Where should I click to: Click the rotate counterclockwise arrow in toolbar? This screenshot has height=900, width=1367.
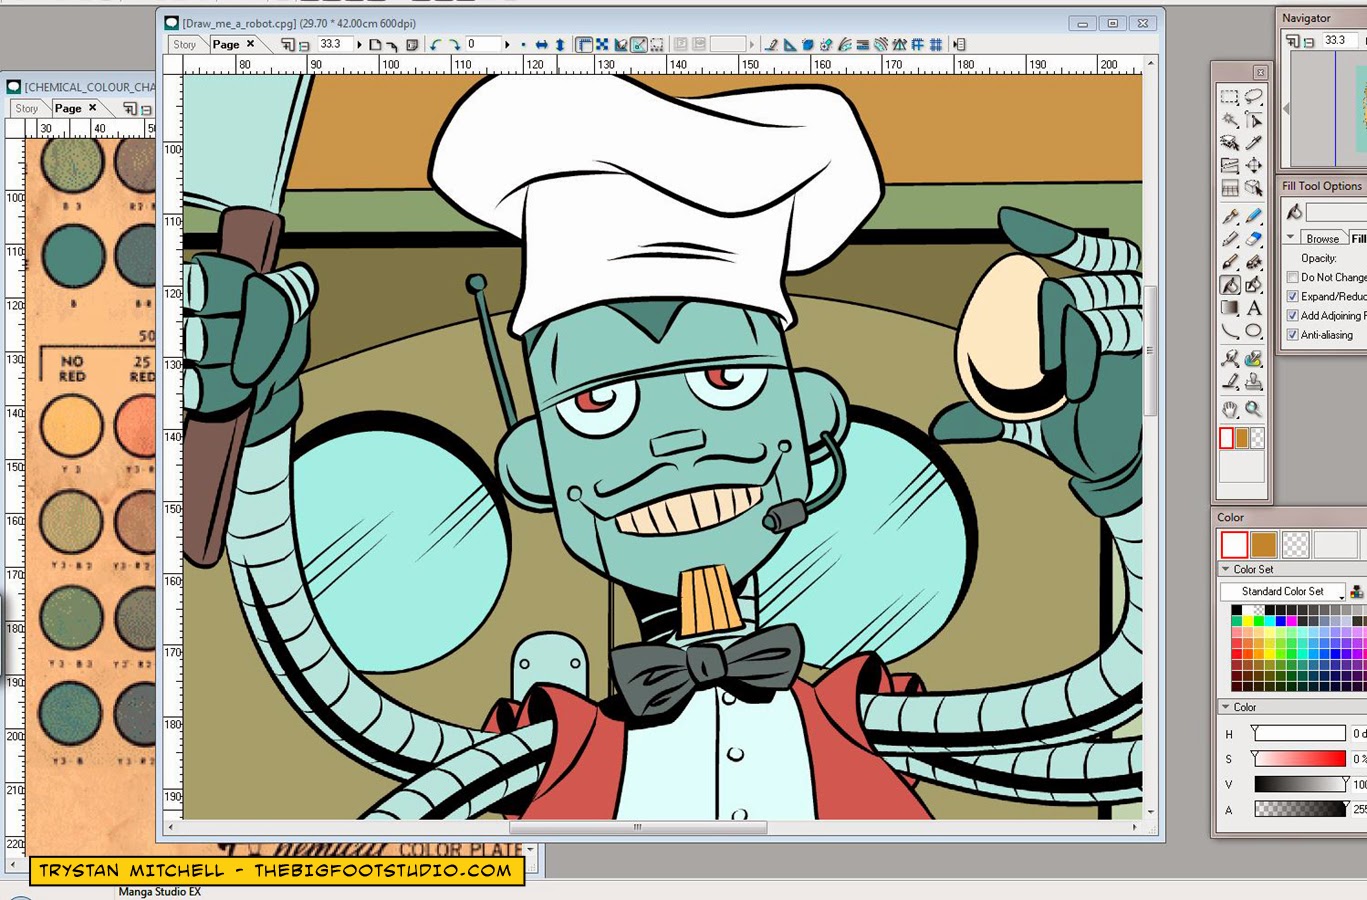click(434, 44)
